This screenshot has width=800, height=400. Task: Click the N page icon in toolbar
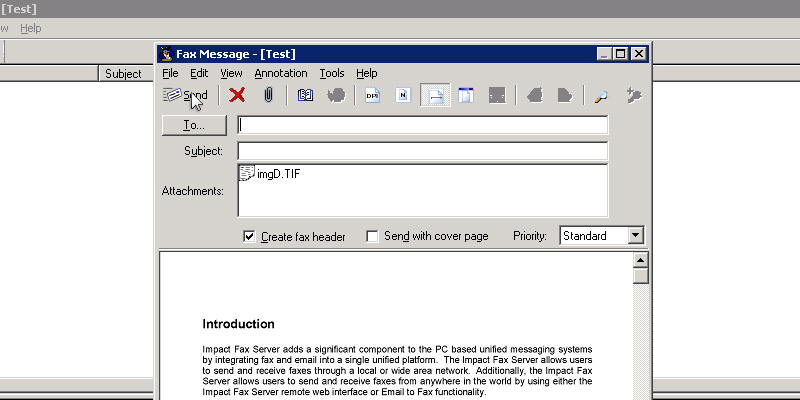(x=403, y=95)
